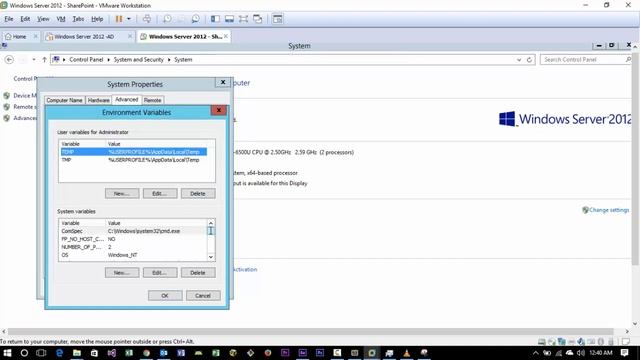The height and width of the screenshot is (360, 640).
Task: Open File Explorer from the taskbar
Action: [x=77, y=353]
